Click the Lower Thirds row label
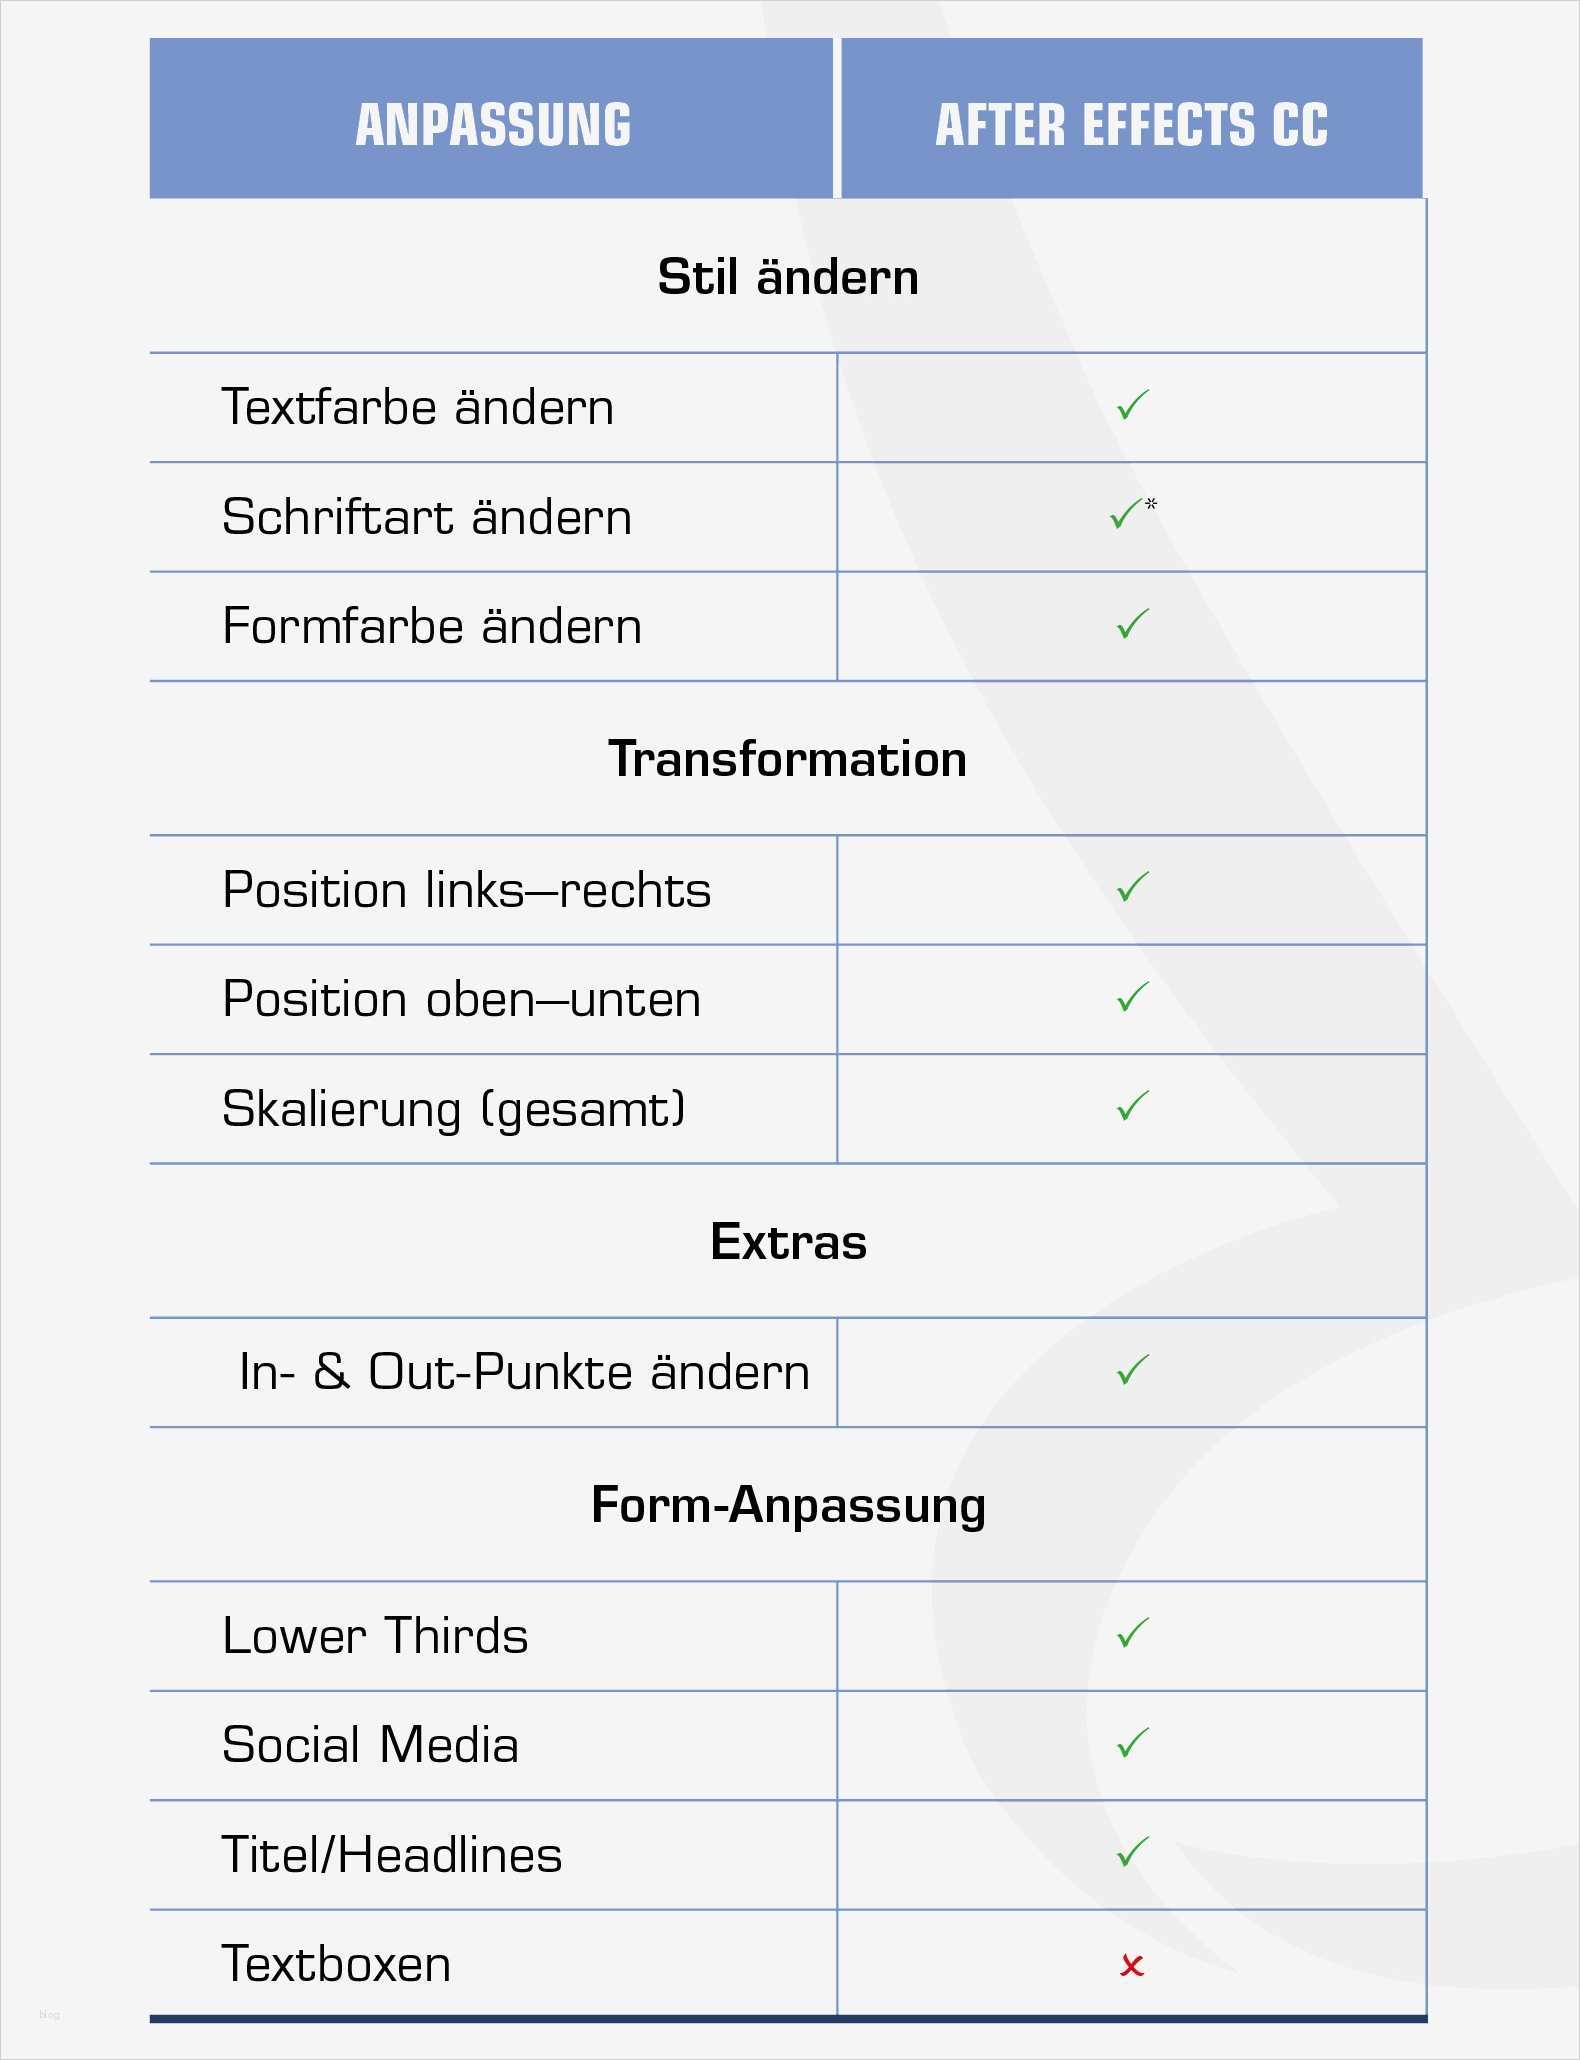This screenshot has height=2060, width=1580. (x=375, y=1636)
